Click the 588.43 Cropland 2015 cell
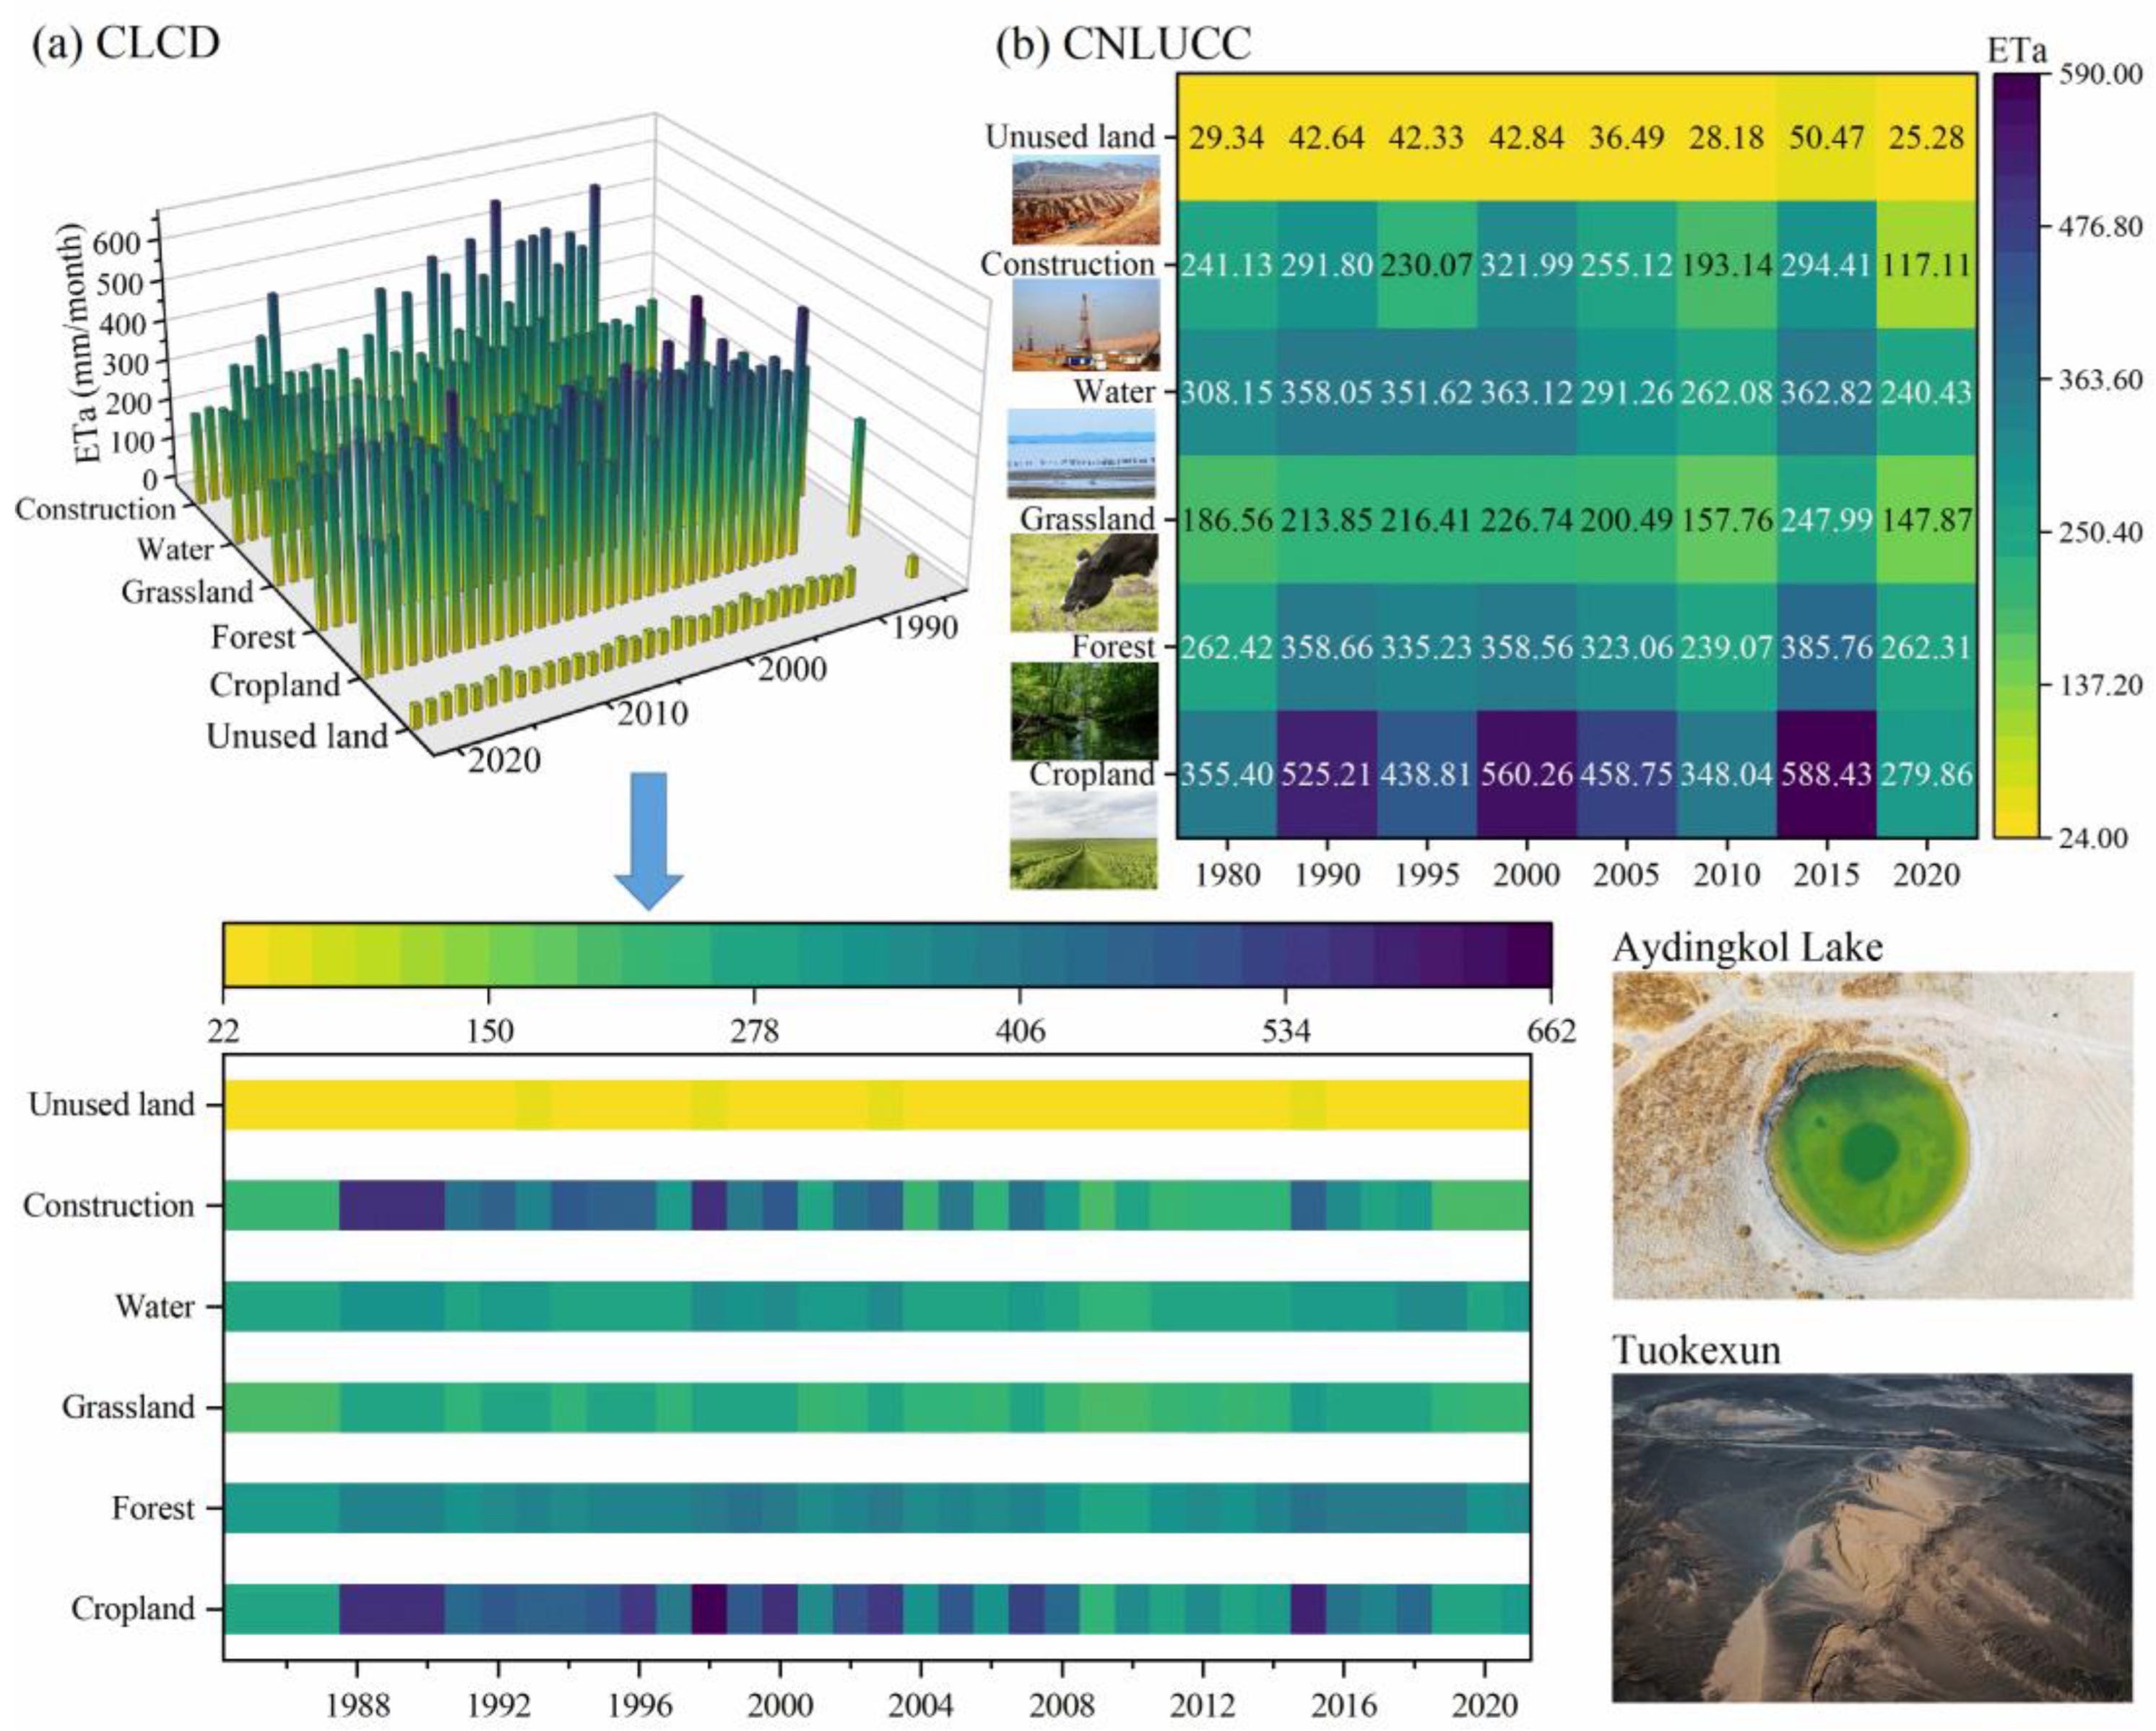2156x1731 pixels. (1826, 774)
